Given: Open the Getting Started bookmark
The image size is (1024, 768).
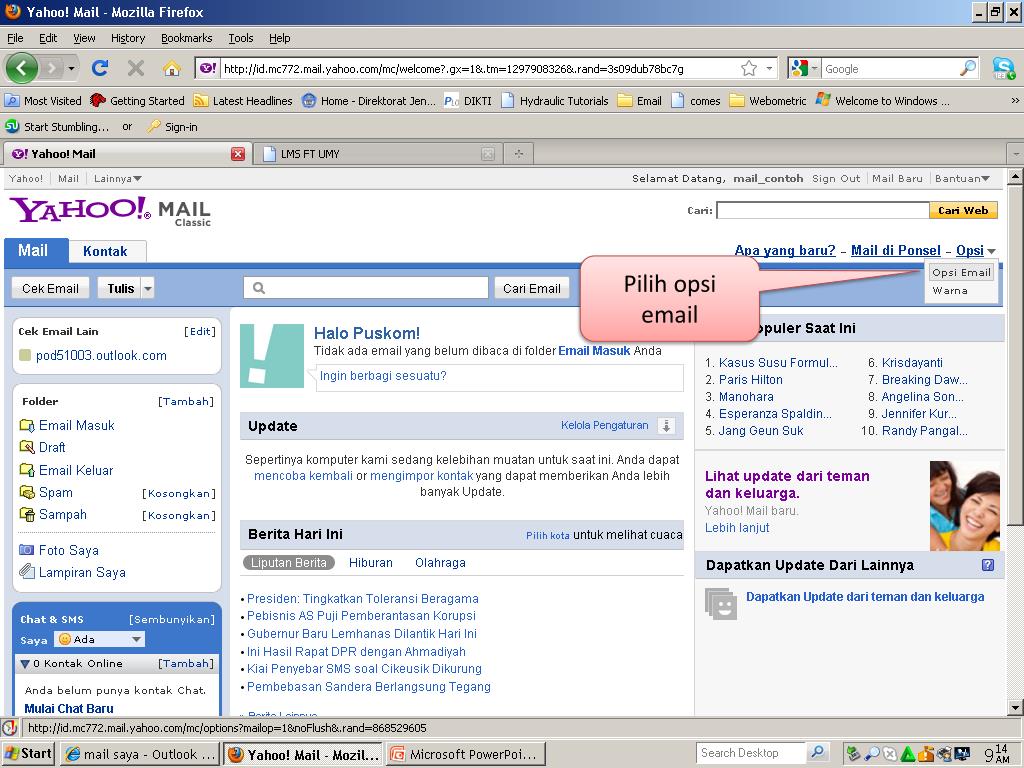Looking at the screenshot, I should click(138, 101).
